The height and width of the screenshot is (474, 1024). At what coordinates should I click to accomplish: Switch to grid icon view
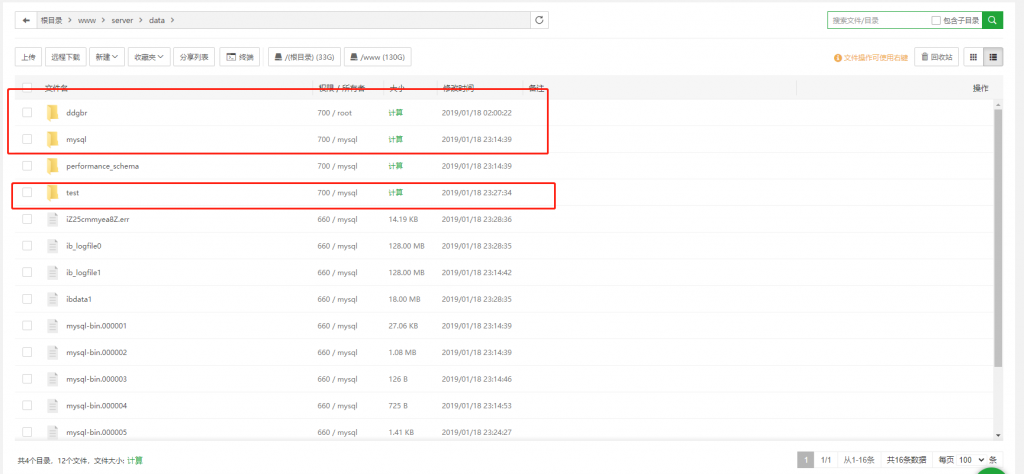point(973,57)
